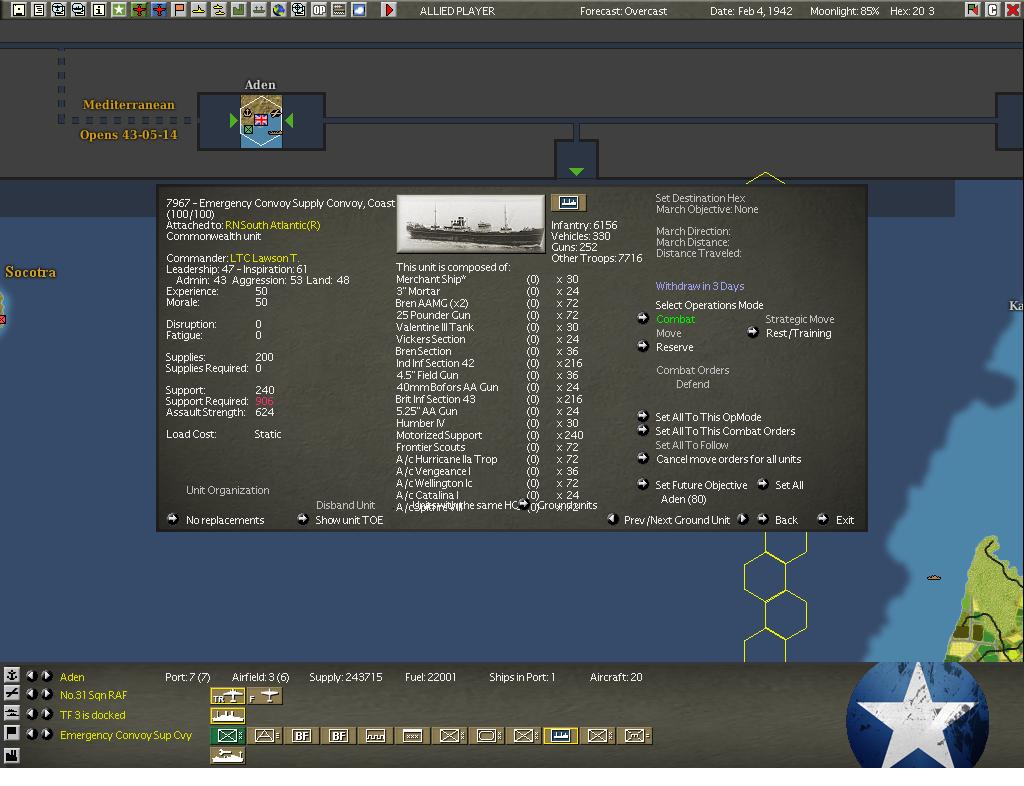Click the aircraft icon beside No.31 Sqn RAF

(12, 695)
